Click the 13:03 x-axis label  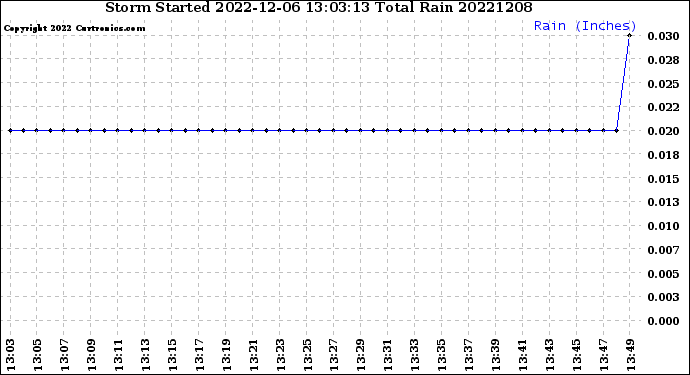coord(11,355)
